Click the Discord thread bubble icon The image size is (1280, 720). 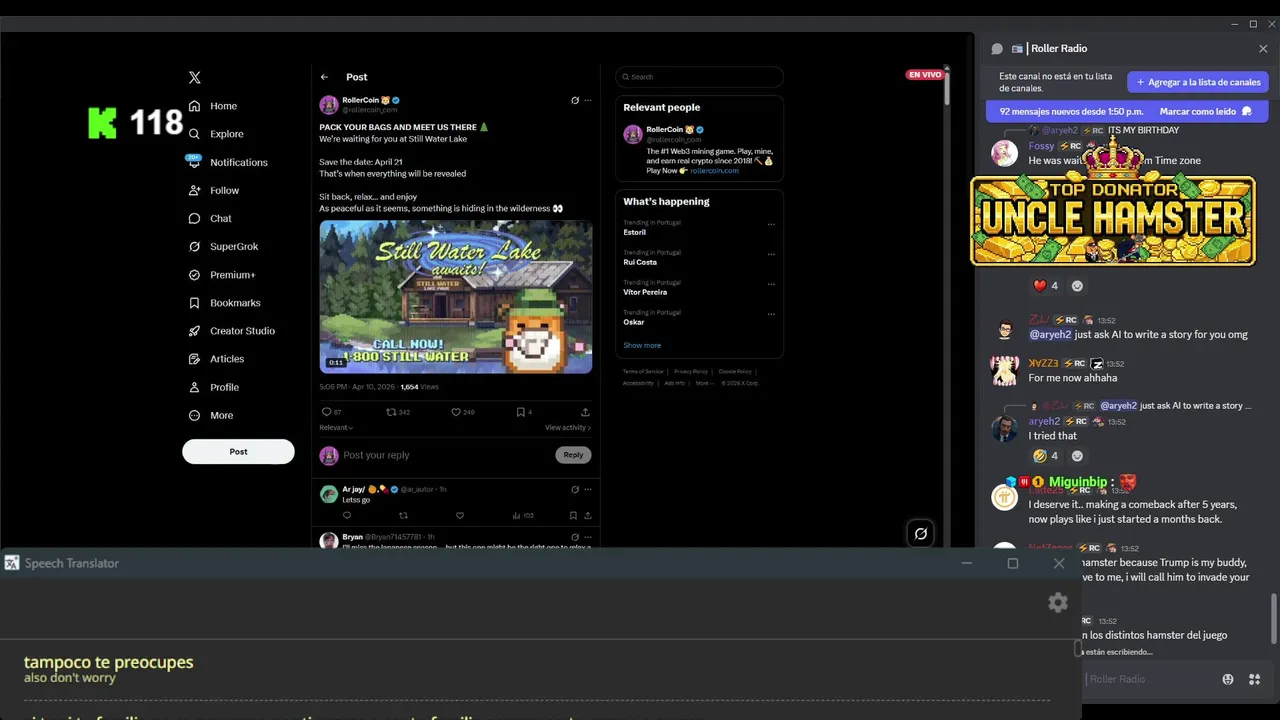pos(997,49)
